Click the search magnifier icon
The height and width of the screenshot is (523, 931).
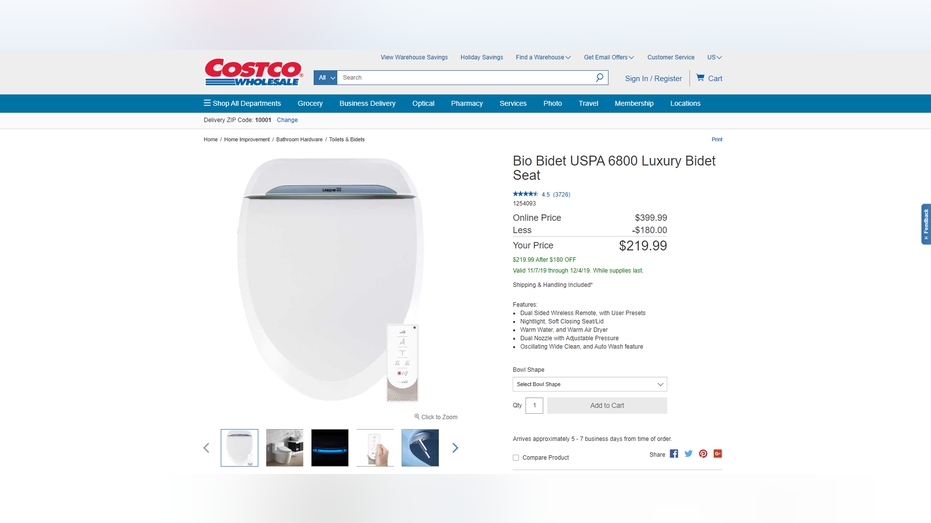pyautogui.click(x=600, y=77)
